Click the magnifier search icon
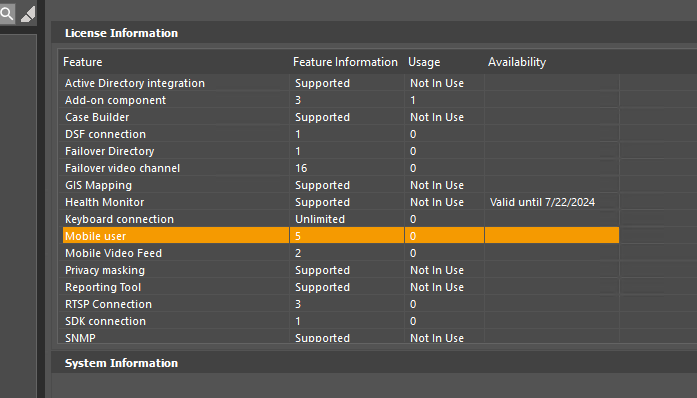 (x=7, y=14)
